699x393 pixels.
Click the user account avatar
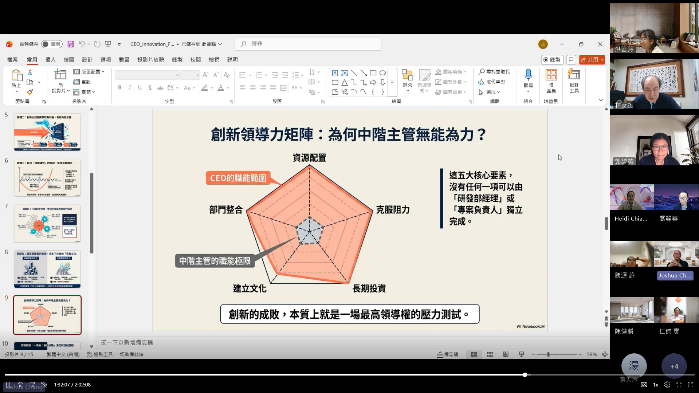pos(543,44)
